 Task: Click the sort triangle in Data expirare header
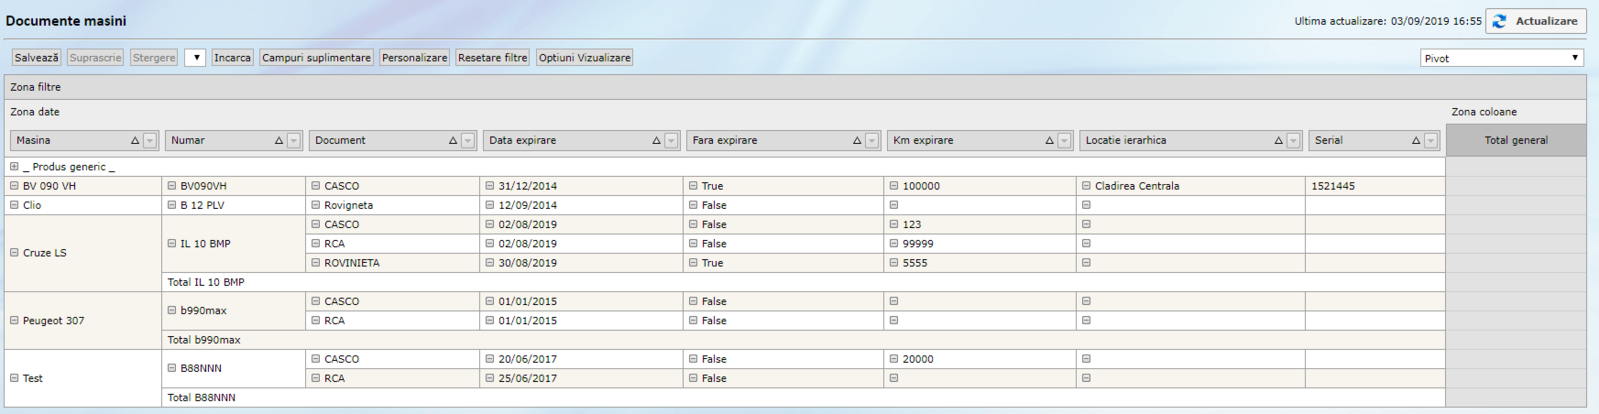click(656, 141)
